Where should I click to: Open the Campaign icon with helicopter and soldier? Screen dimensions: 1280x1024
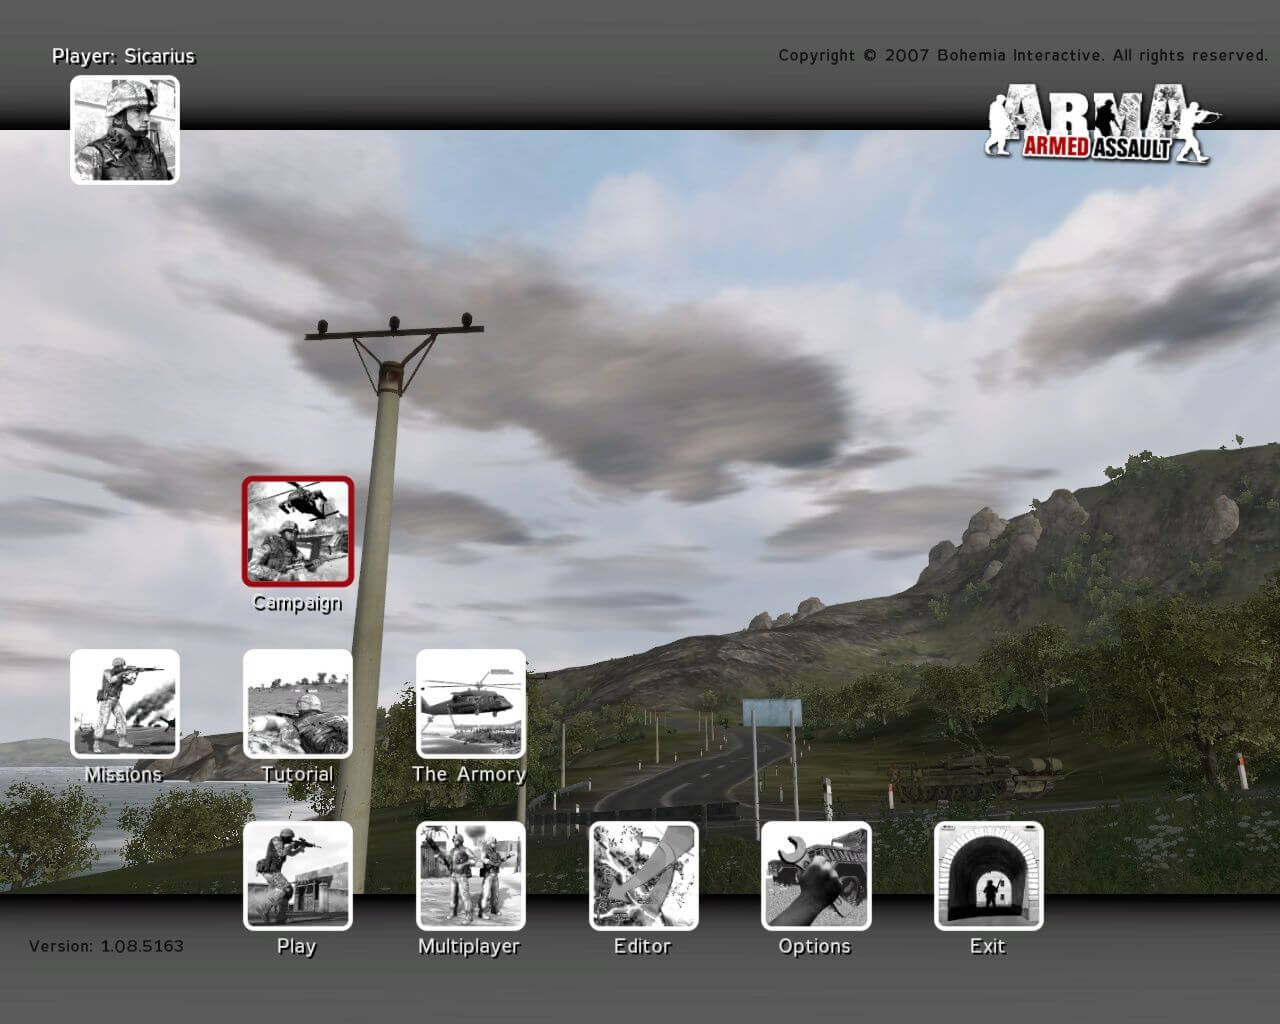(298, 531)
